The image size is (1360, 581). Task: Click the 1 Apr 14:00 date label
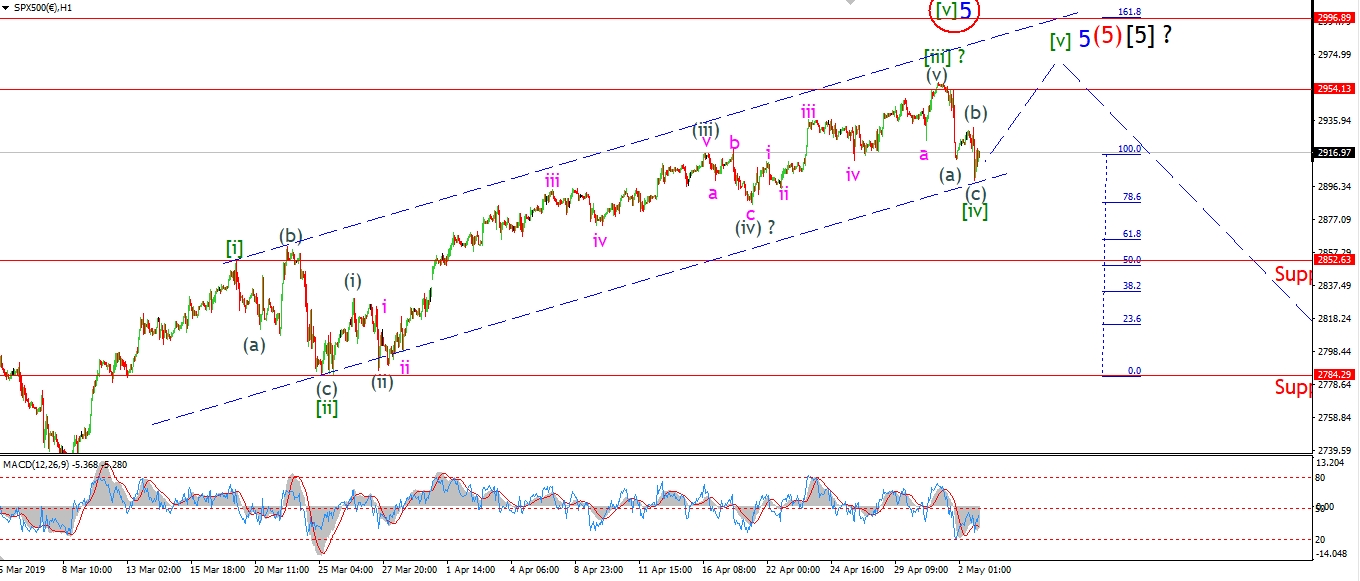pyautogui.click(x=473, y=570)
